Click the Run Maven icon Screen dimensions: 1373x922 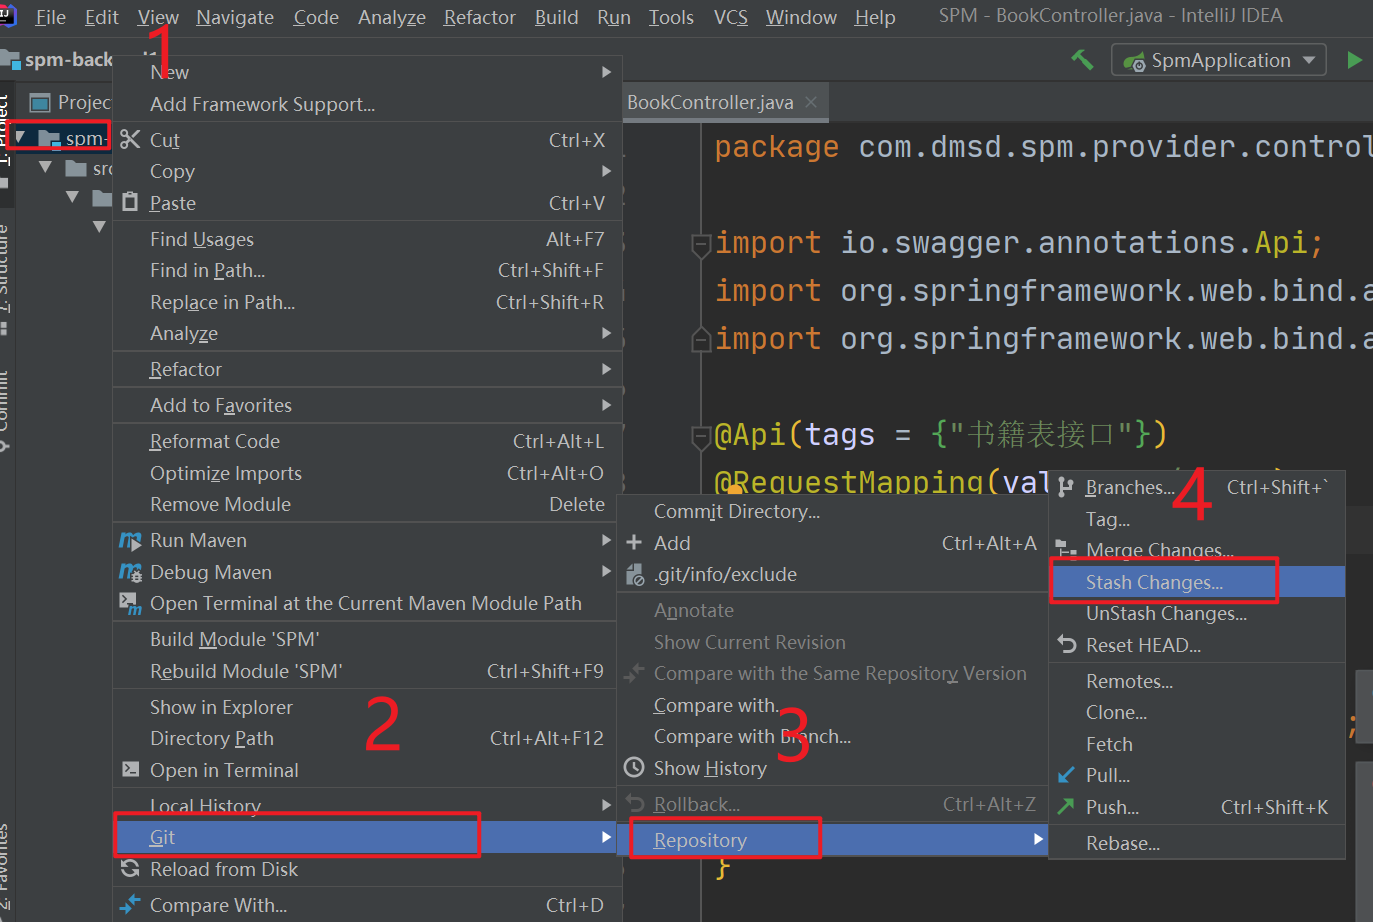tap(130, 541)
